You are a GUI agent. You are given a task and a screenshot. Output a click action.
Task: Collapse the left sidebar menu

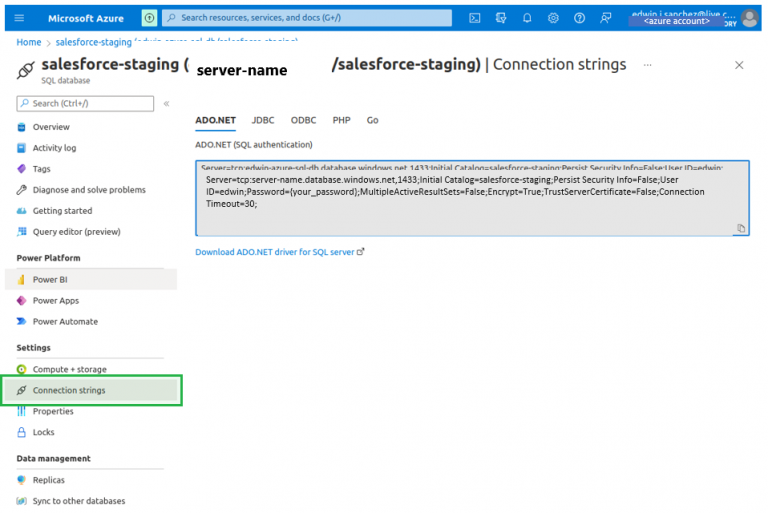[x=166, y=103]
